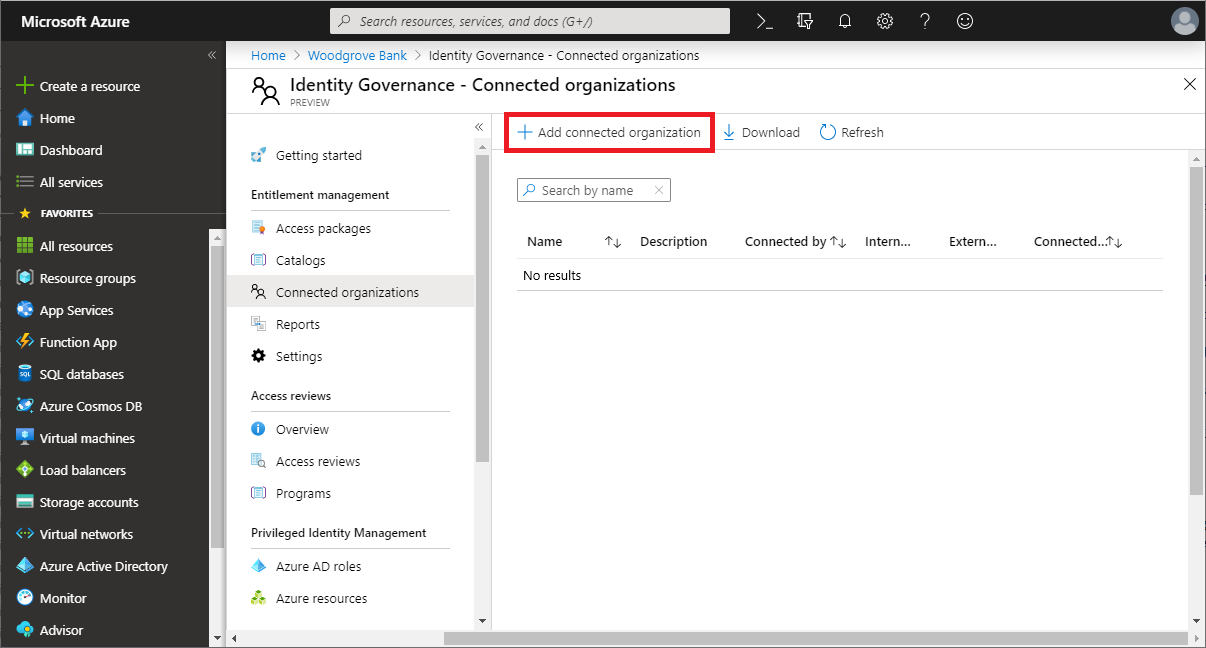Click the Home icon in left sidebar
The width and height of the screenshot is (1206, 648).
point(25,118)
